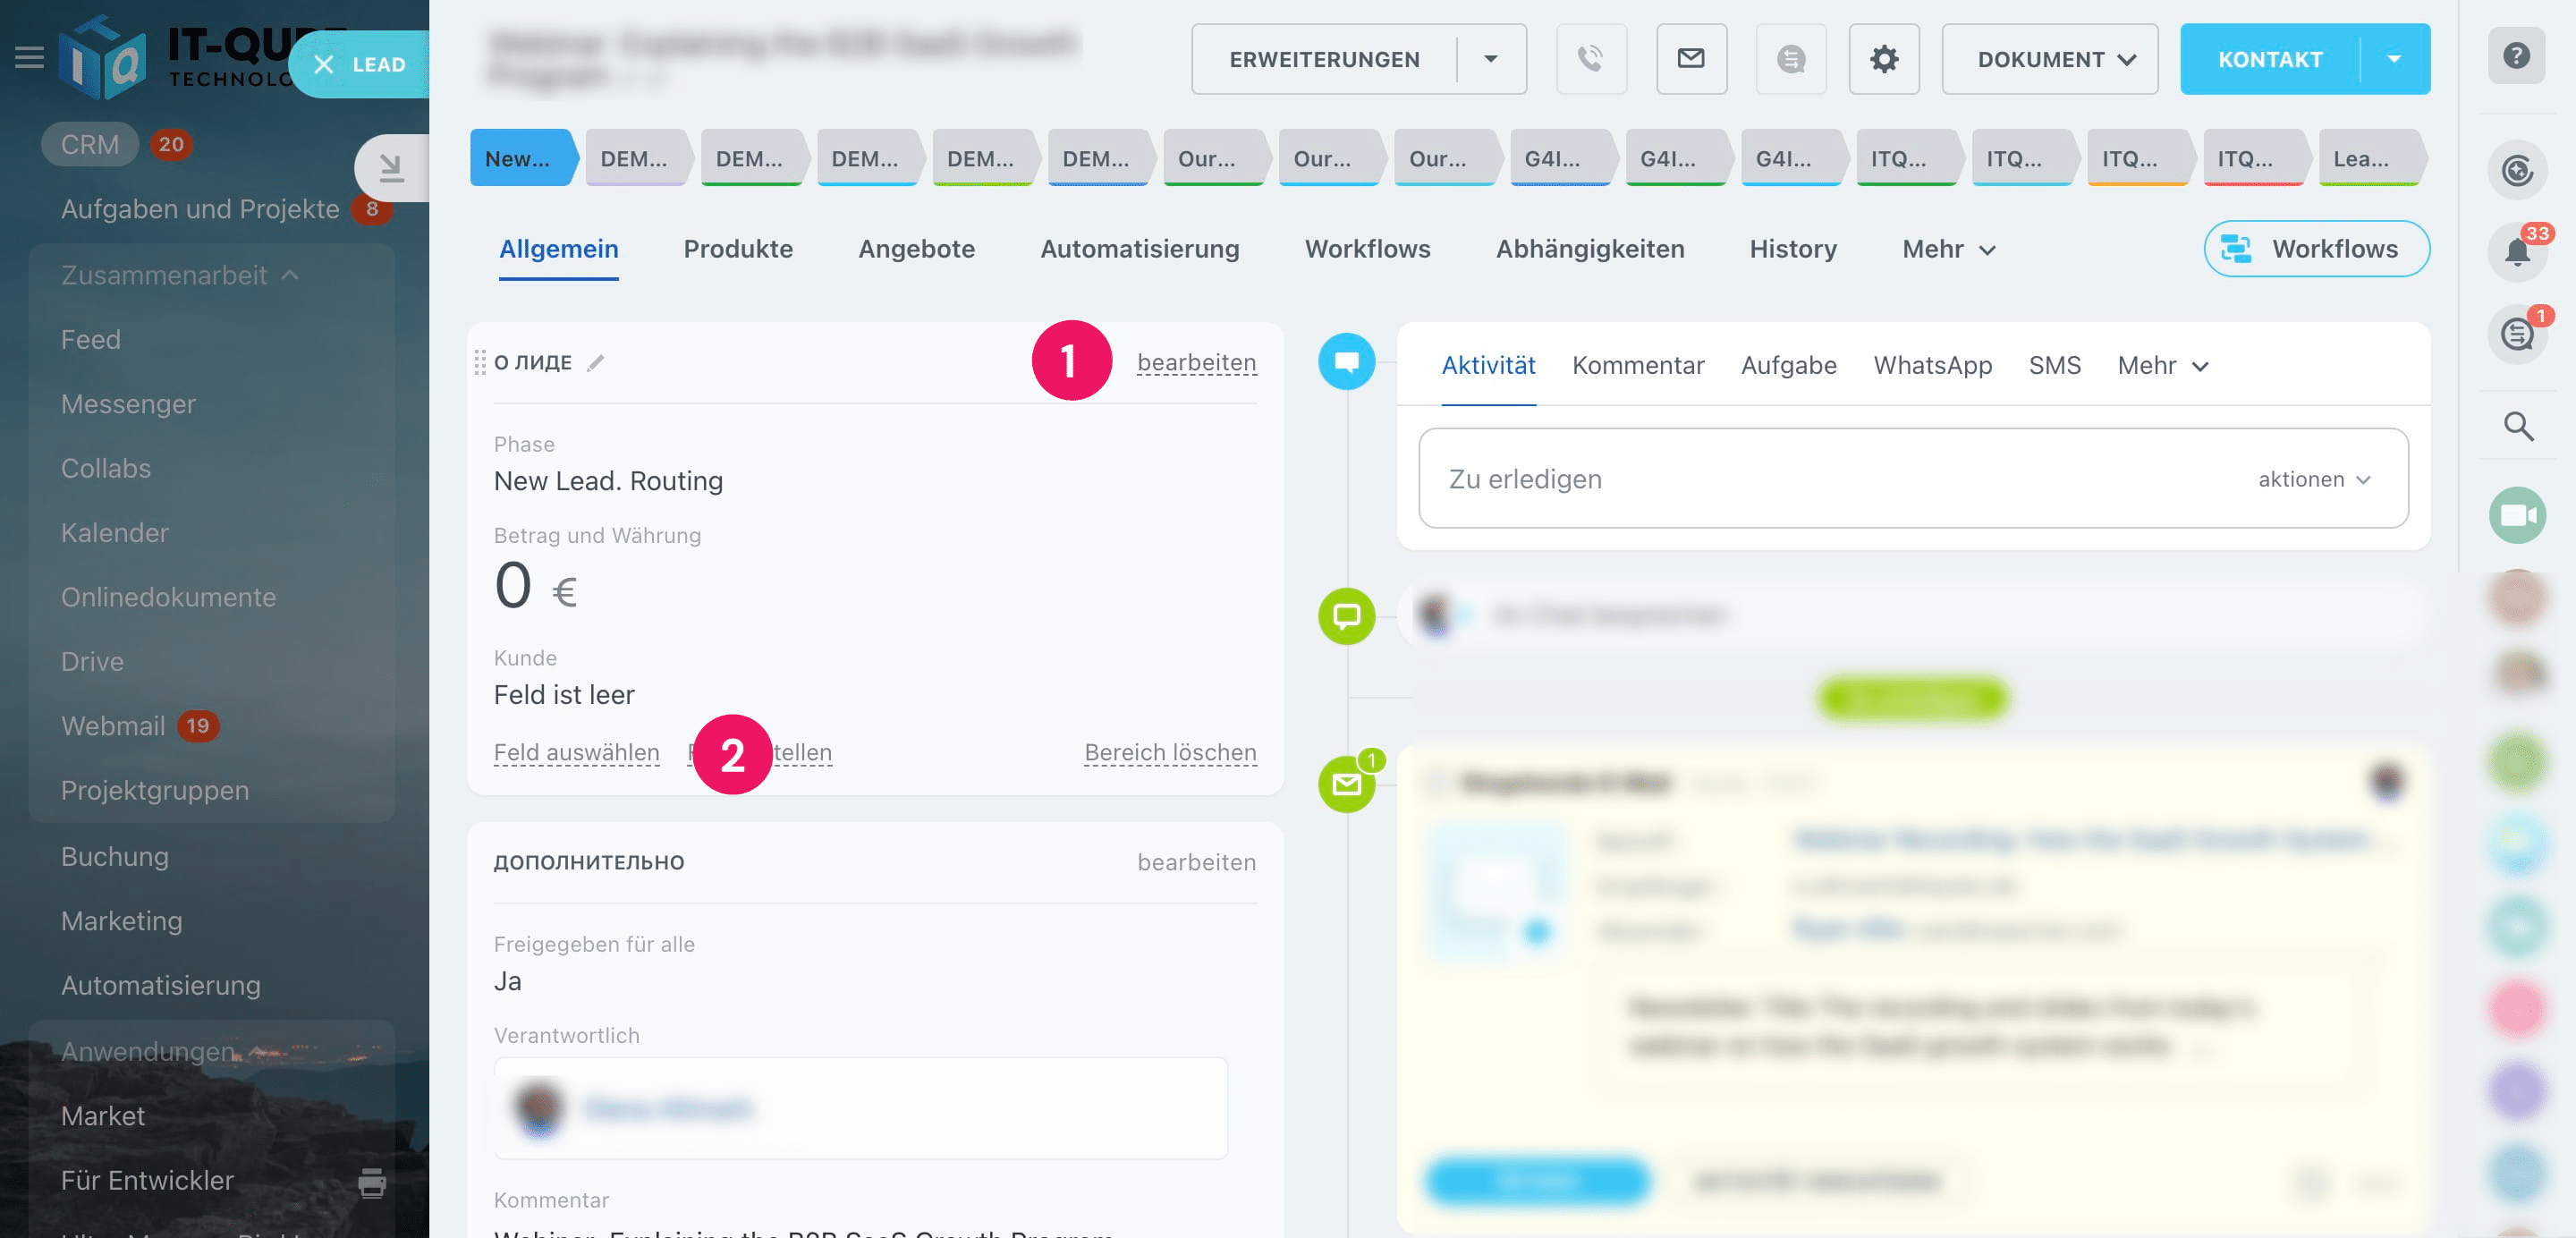Start a video call via camera icon

pyautogui.click(x=2517, y=515)
